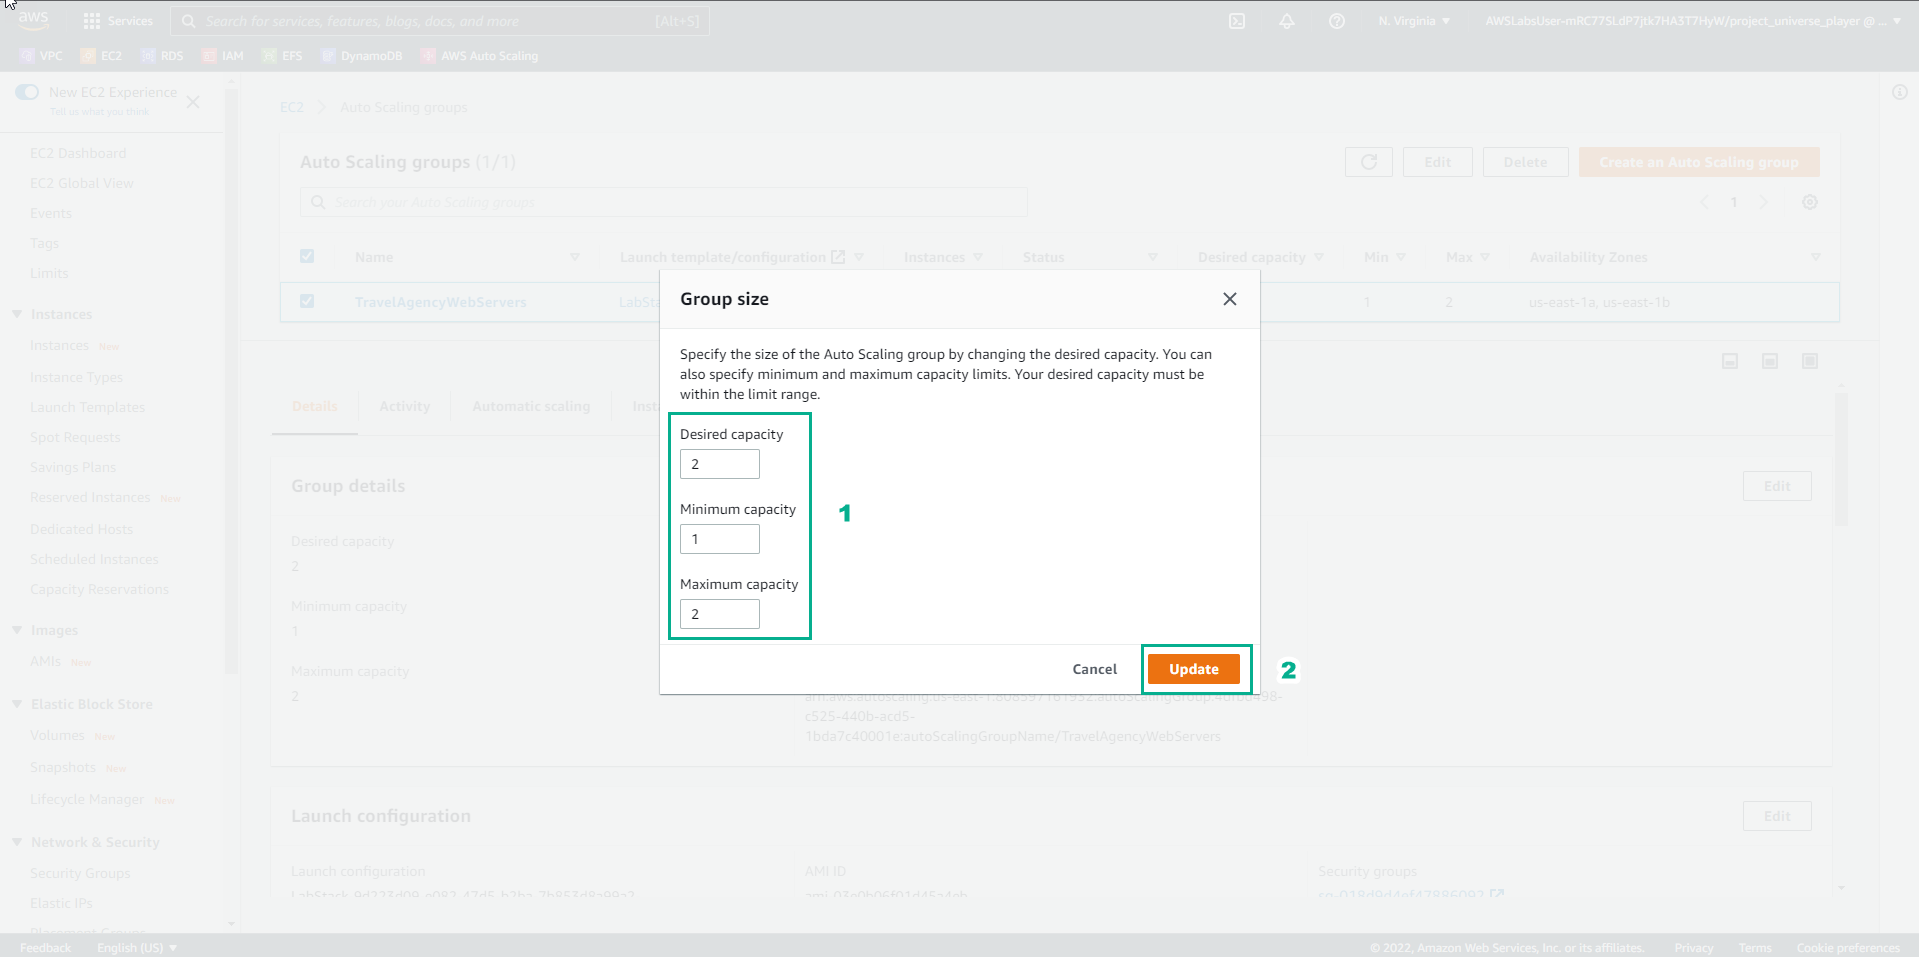Click the AWS logo home icon
Screen dimensions: 1919x957
click(33, 20)
